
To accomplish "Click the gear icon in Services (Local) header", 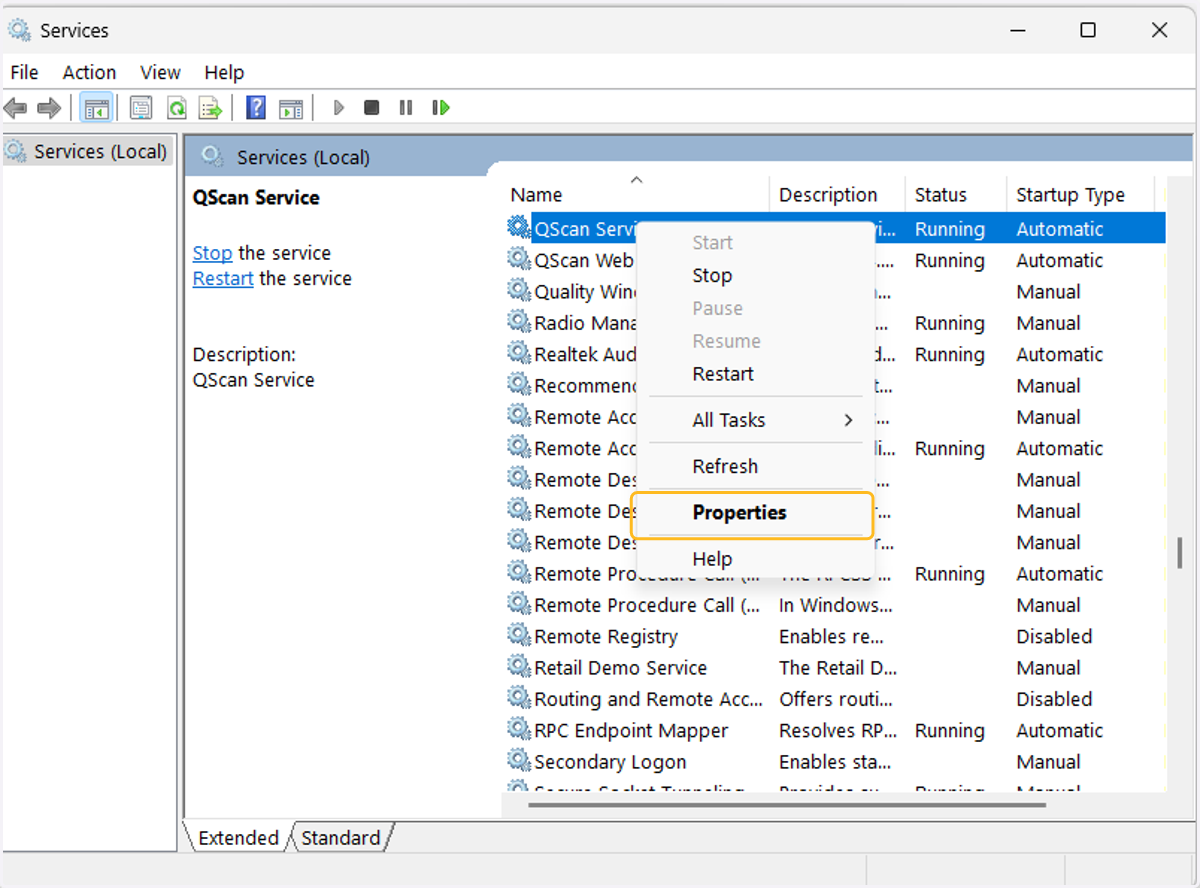I will (x=211, y=156).
